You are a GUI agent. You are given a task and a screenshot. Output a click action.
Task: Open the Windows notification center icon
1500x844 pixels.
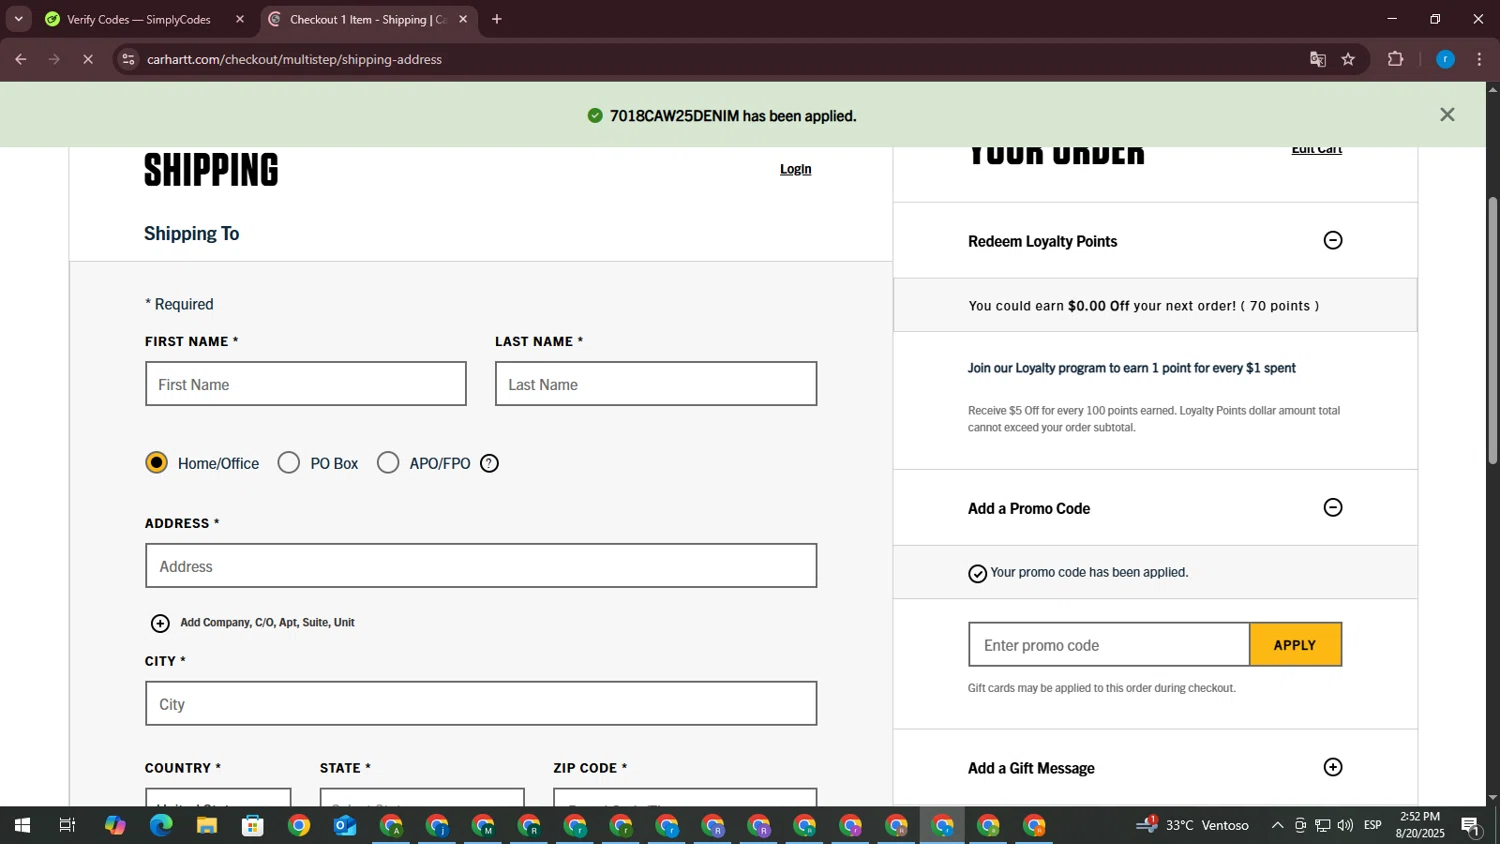coord(1471,826)
